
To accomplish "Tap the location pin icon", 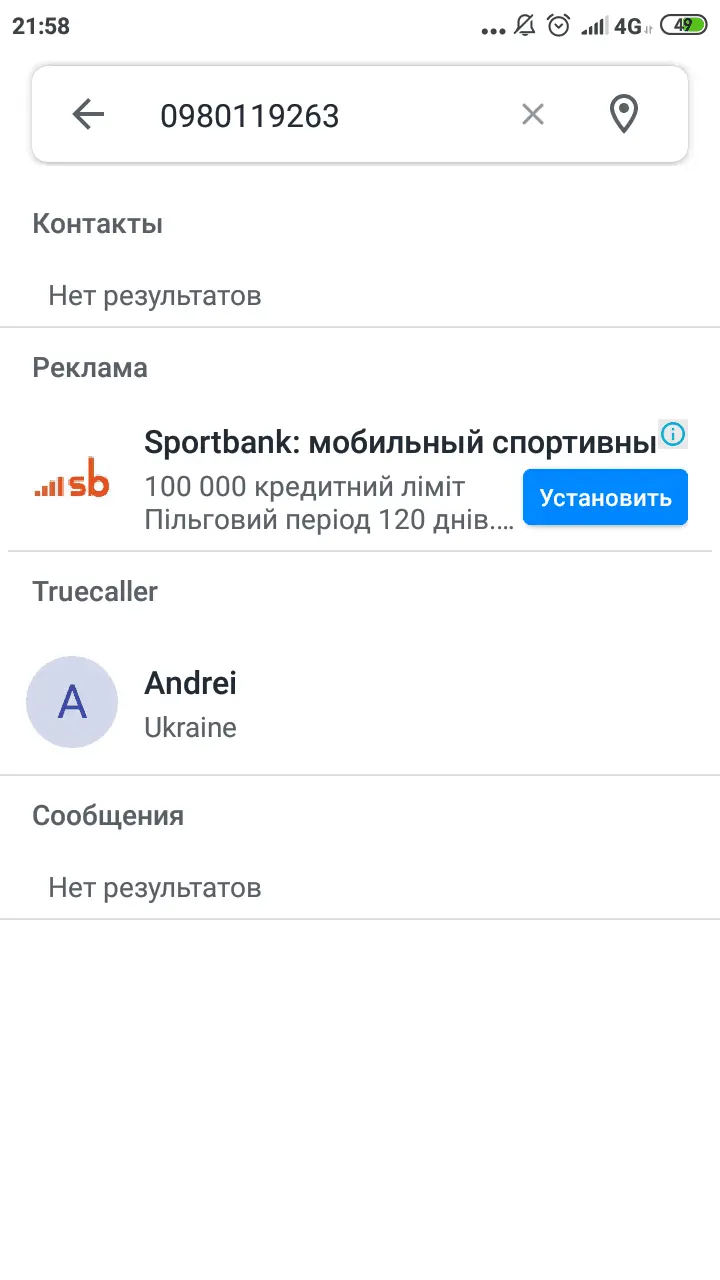I will pyautogui.click(x=624, y=115).
